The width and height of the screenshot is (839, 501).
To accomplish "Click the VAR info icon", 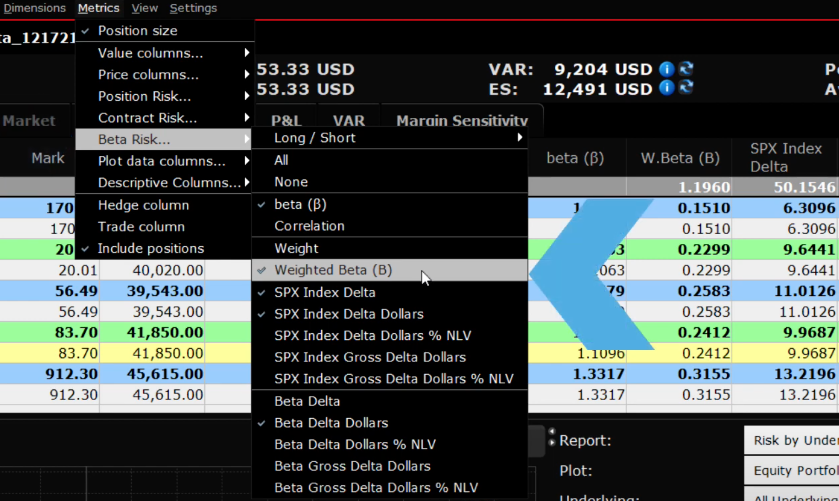I will tap(667, 70).
